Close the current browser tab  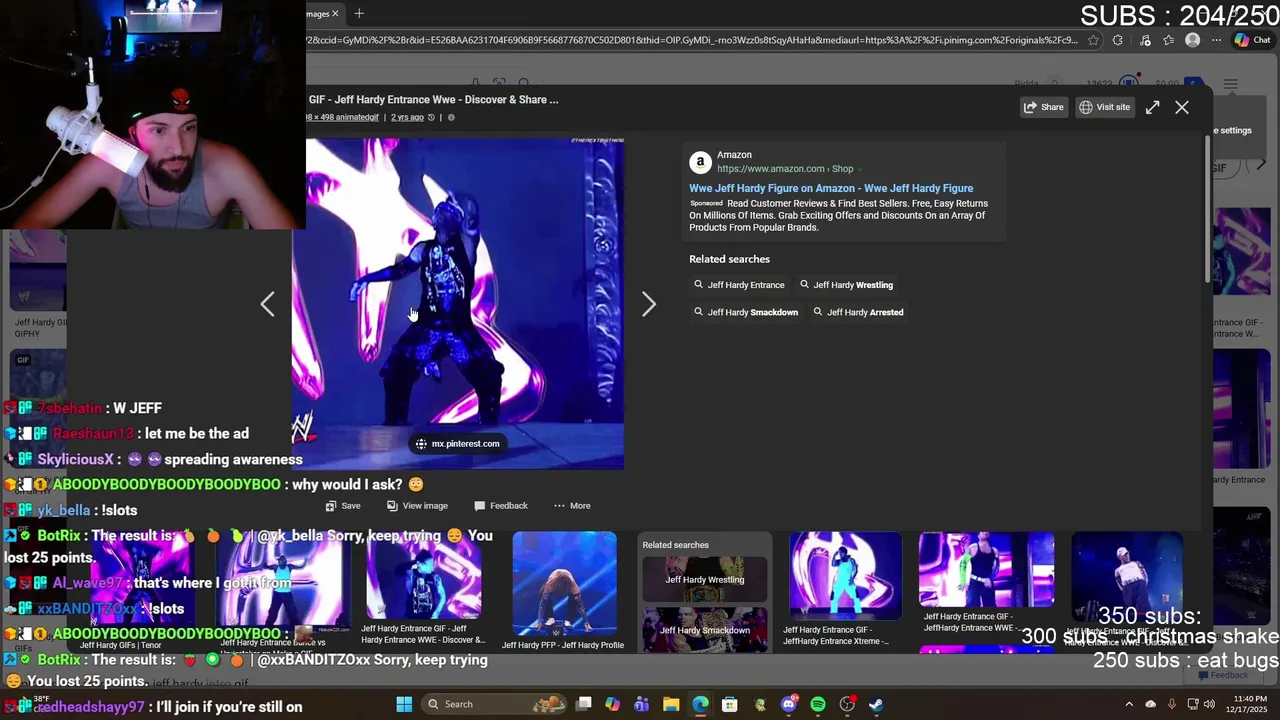(x=335, y=13)
